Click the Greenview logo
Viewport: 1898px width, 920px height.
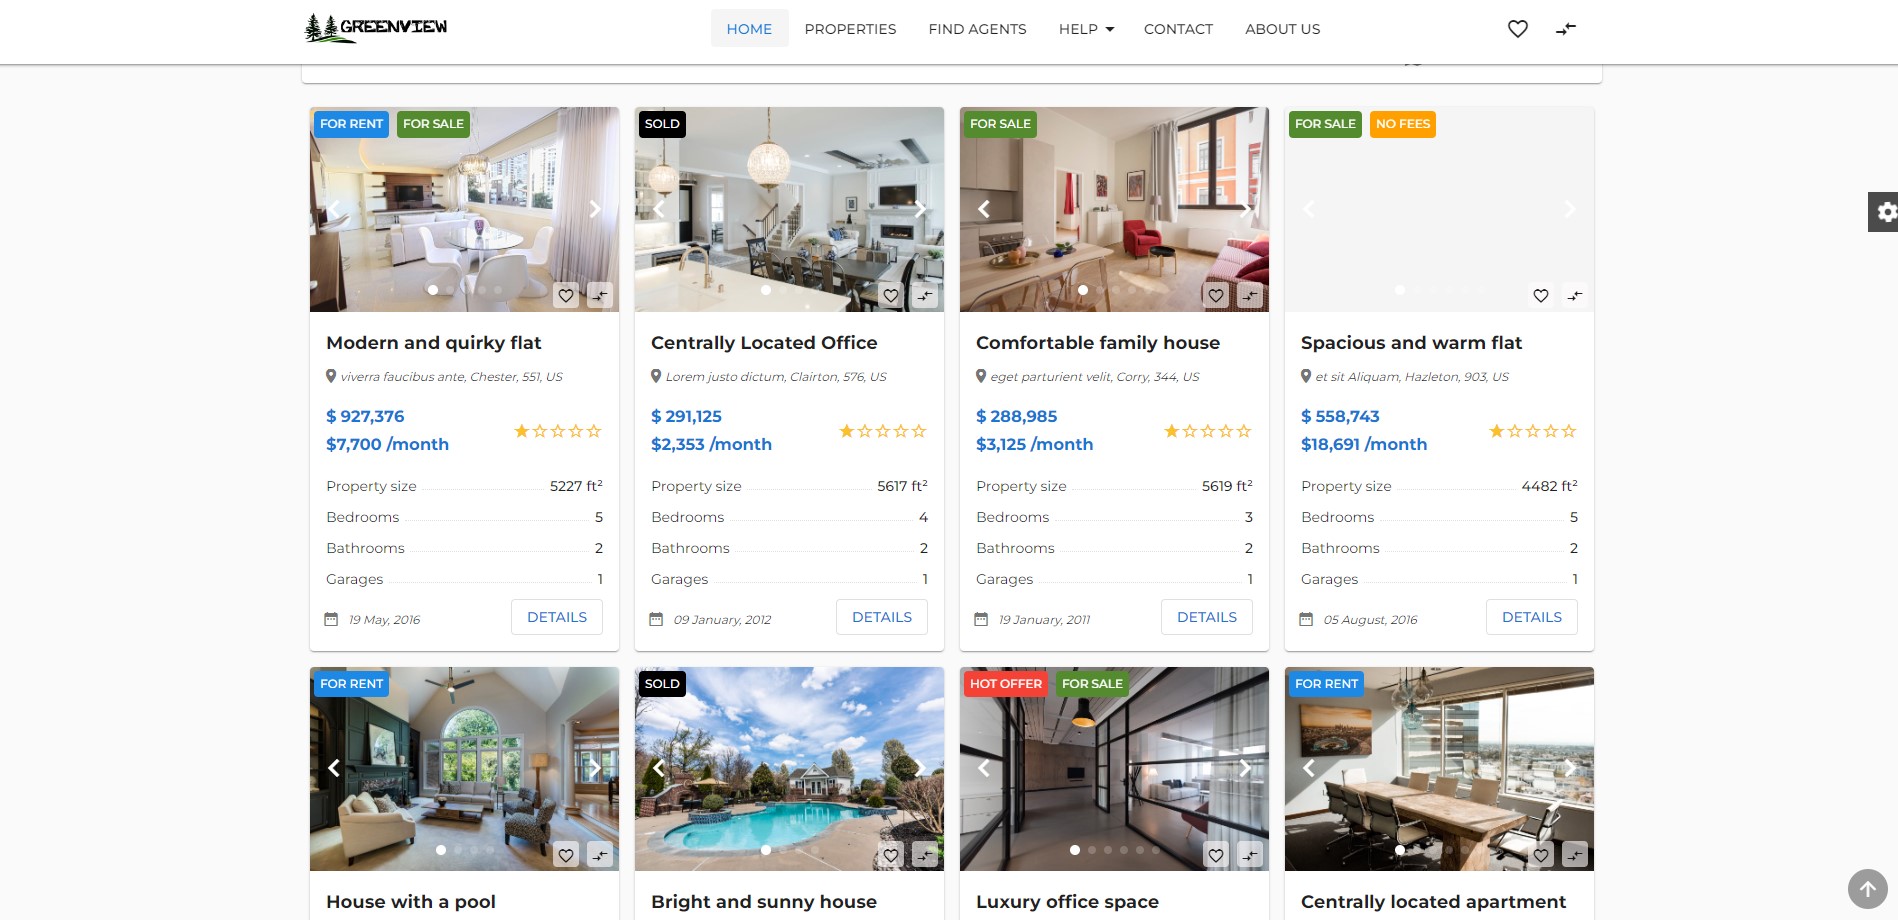376,28
